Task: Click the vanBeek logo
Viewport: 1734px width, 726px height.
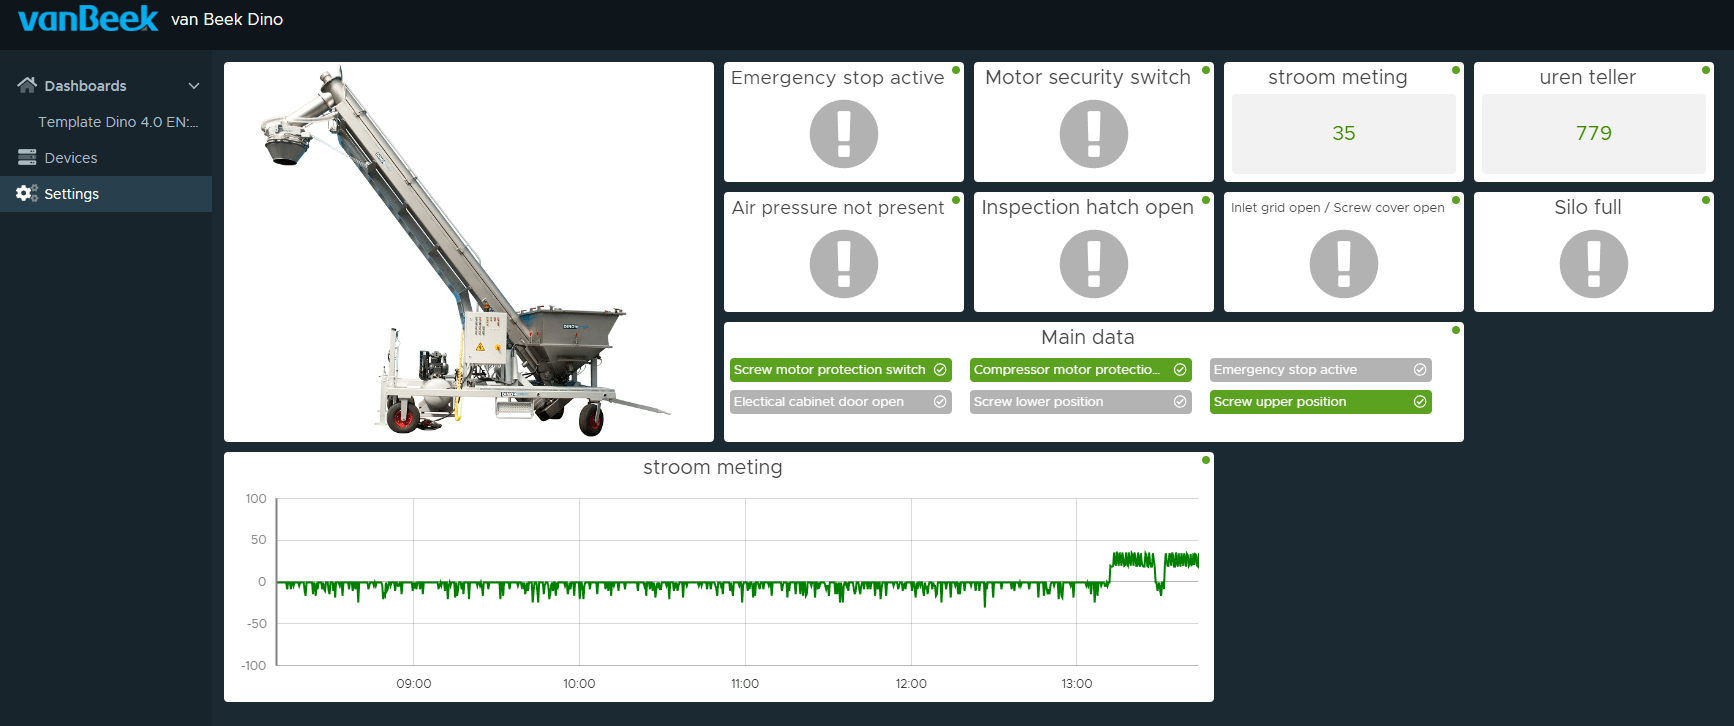Action: [88, 19]
